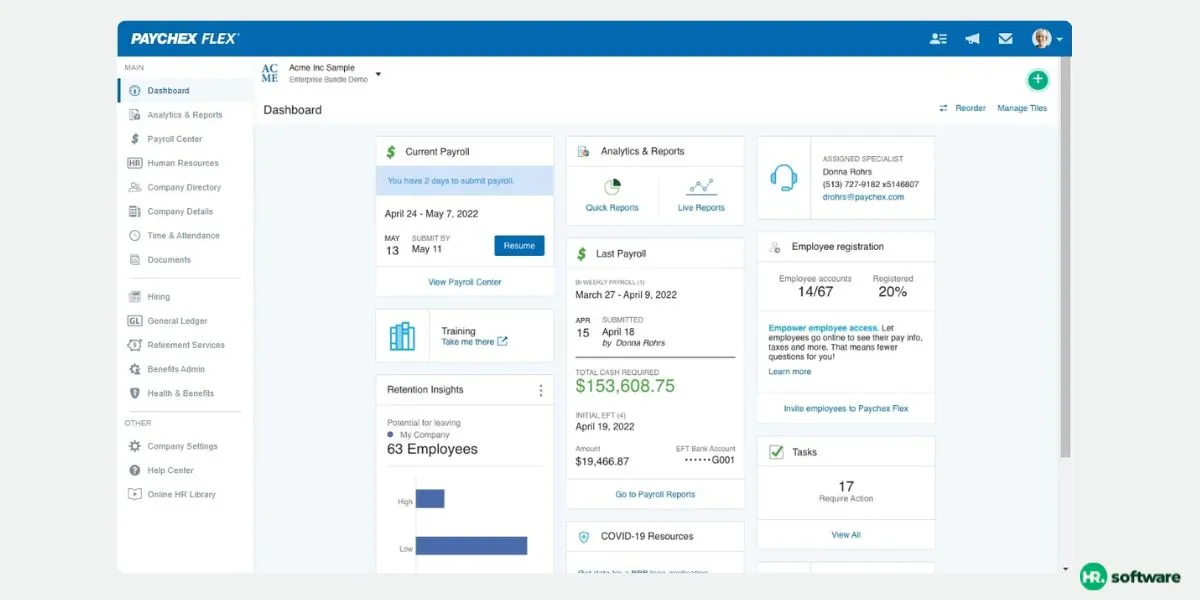Click the Analytics & Reports tile icon
This screenshot has height=600, width=1200.
(x=584, y=152)
